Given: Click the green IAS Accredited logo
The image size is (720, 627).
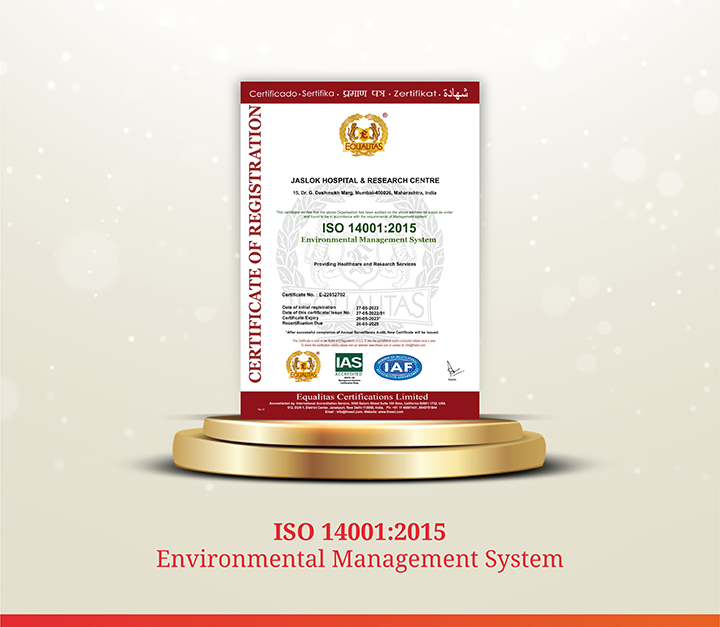Looking at the screenshot, I should pos(349,368).
